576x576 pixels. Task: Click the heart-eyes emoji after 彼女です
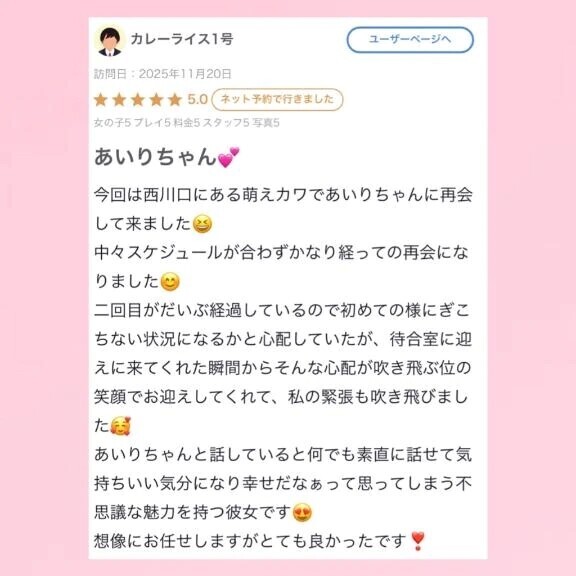coord(302,513)
